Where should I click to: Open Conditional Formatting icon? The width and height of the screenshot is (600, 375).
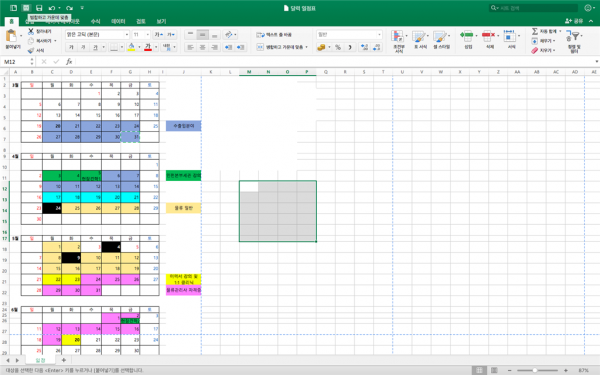pyautogui.click(x=398, y=36)
